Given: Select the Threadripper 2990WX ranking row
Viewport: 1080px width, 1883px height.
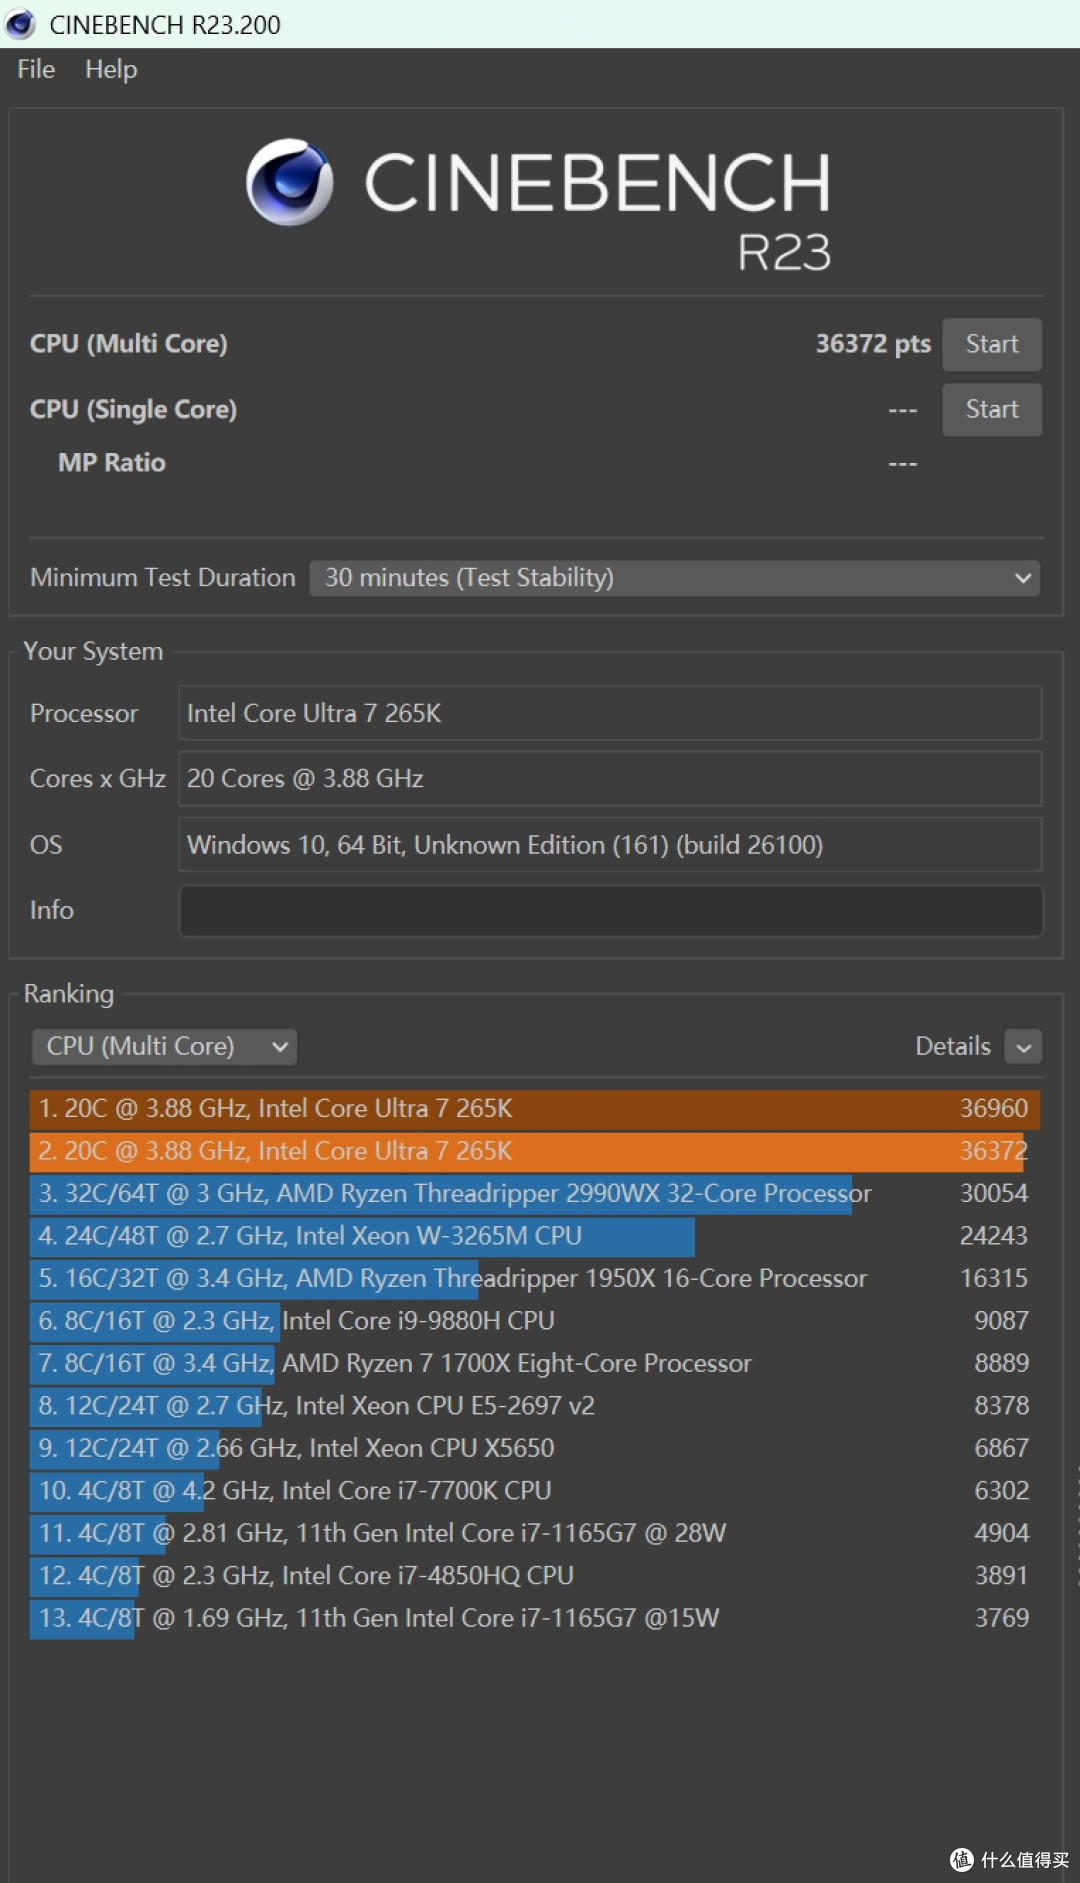Looking at the screenshot, I should 535,1194.
